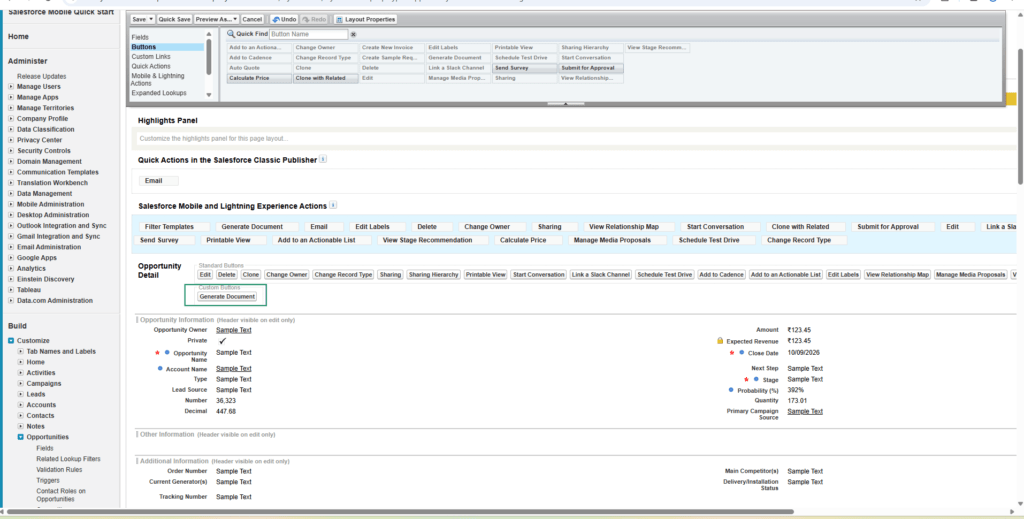The height and width of the screenshot is (519, 1024).
Task: Click the Close Date value 10/09/2026
Action: click(803, 353)
